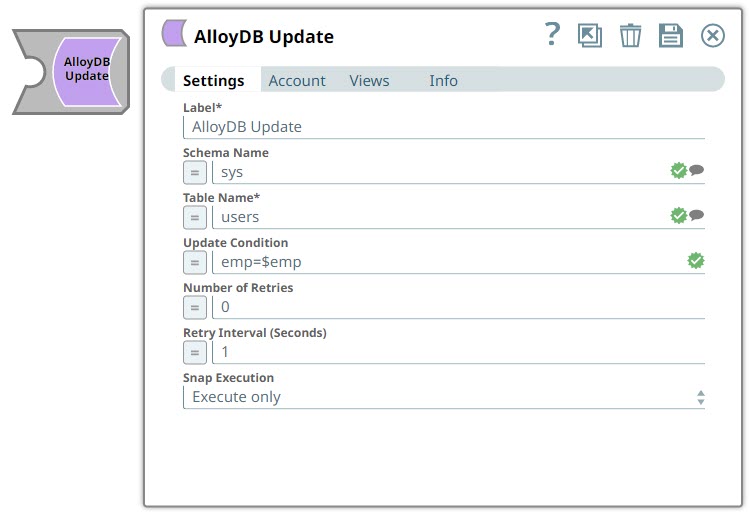750x518 pixels.
Task: Open the Snap Execution dropdown
Action: point(444,397)
